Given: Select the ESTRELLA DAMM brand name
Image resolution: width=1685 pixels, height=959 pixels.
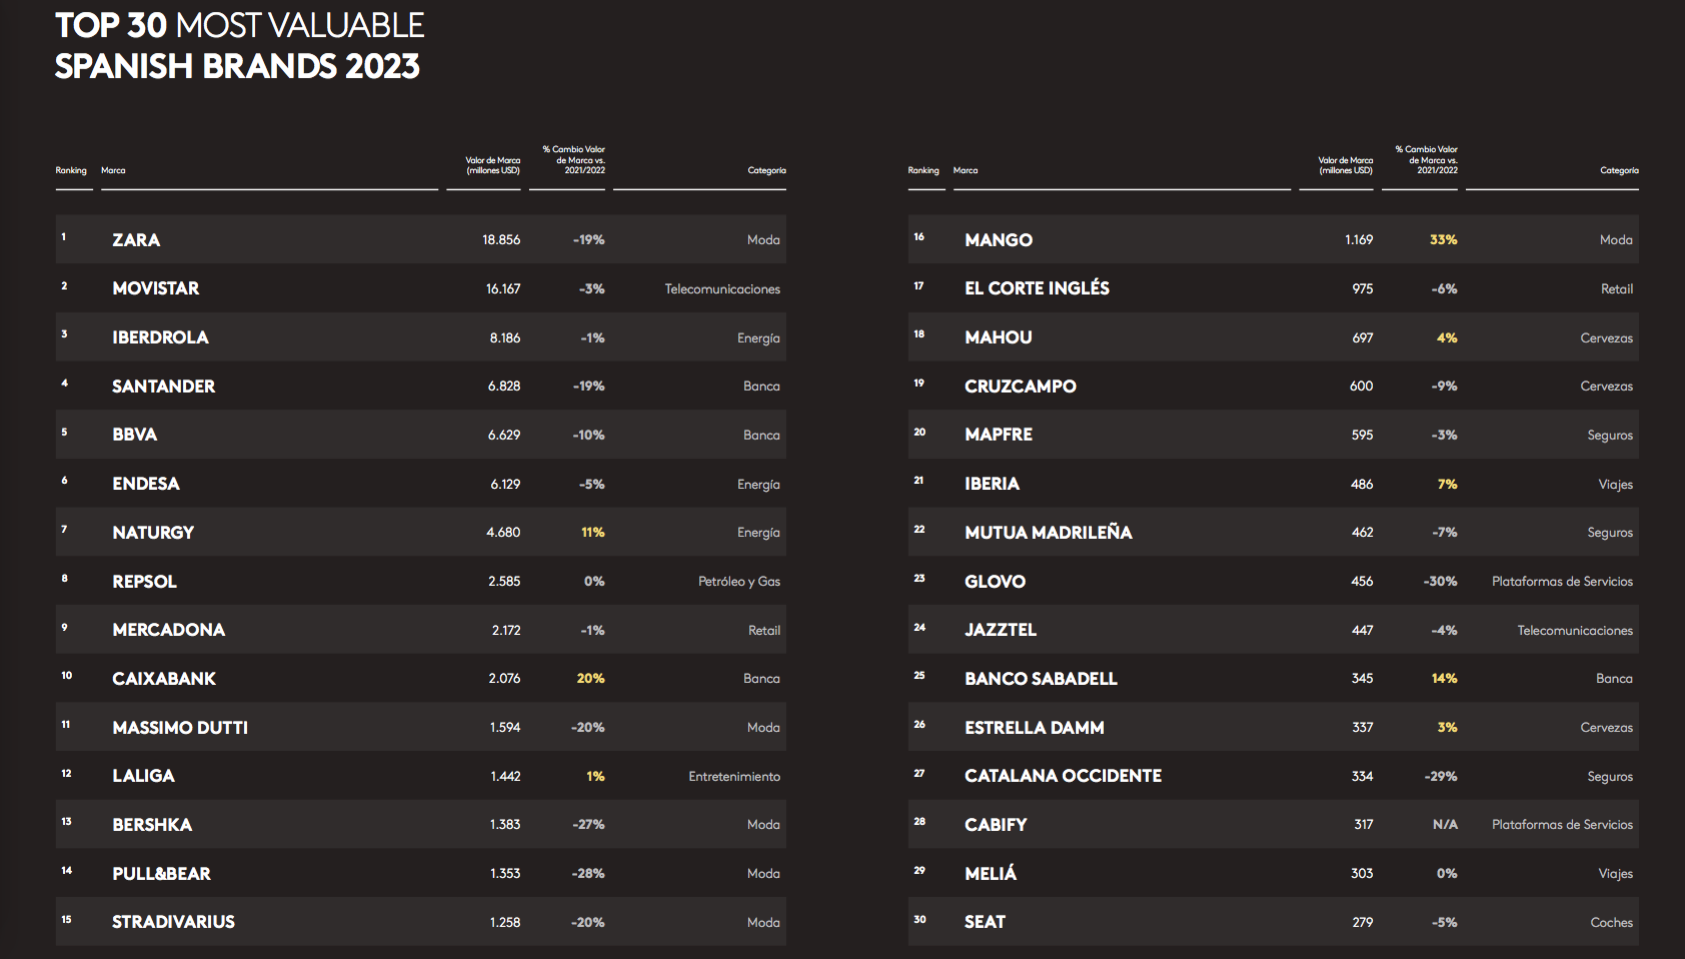Looking at the screenshot, I should pyautogui.click(x=1034, y=727).
